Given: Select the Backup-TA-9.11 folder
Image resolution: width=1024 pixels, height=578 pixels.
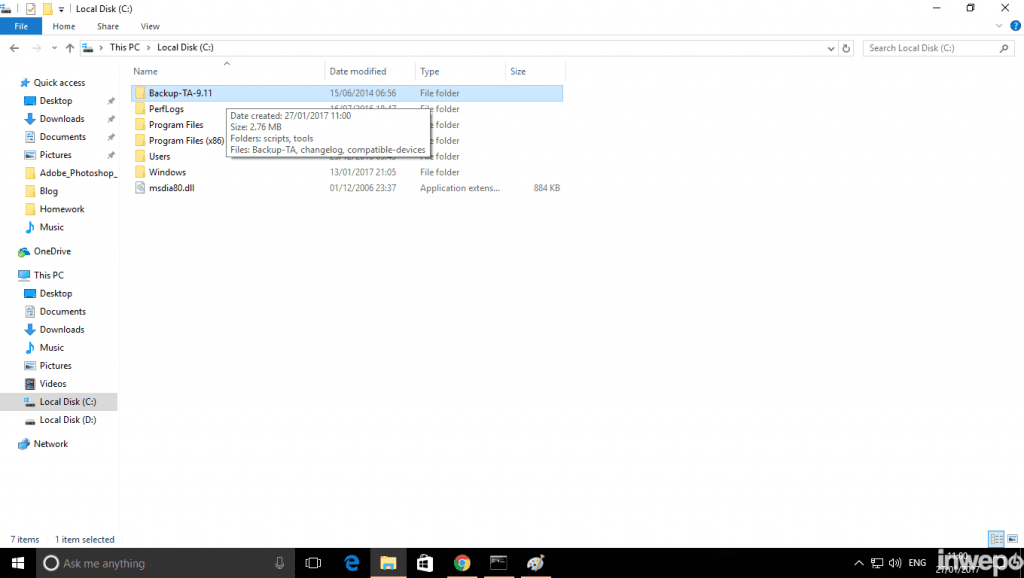Looking at the screenshot, I should point(347,93).
